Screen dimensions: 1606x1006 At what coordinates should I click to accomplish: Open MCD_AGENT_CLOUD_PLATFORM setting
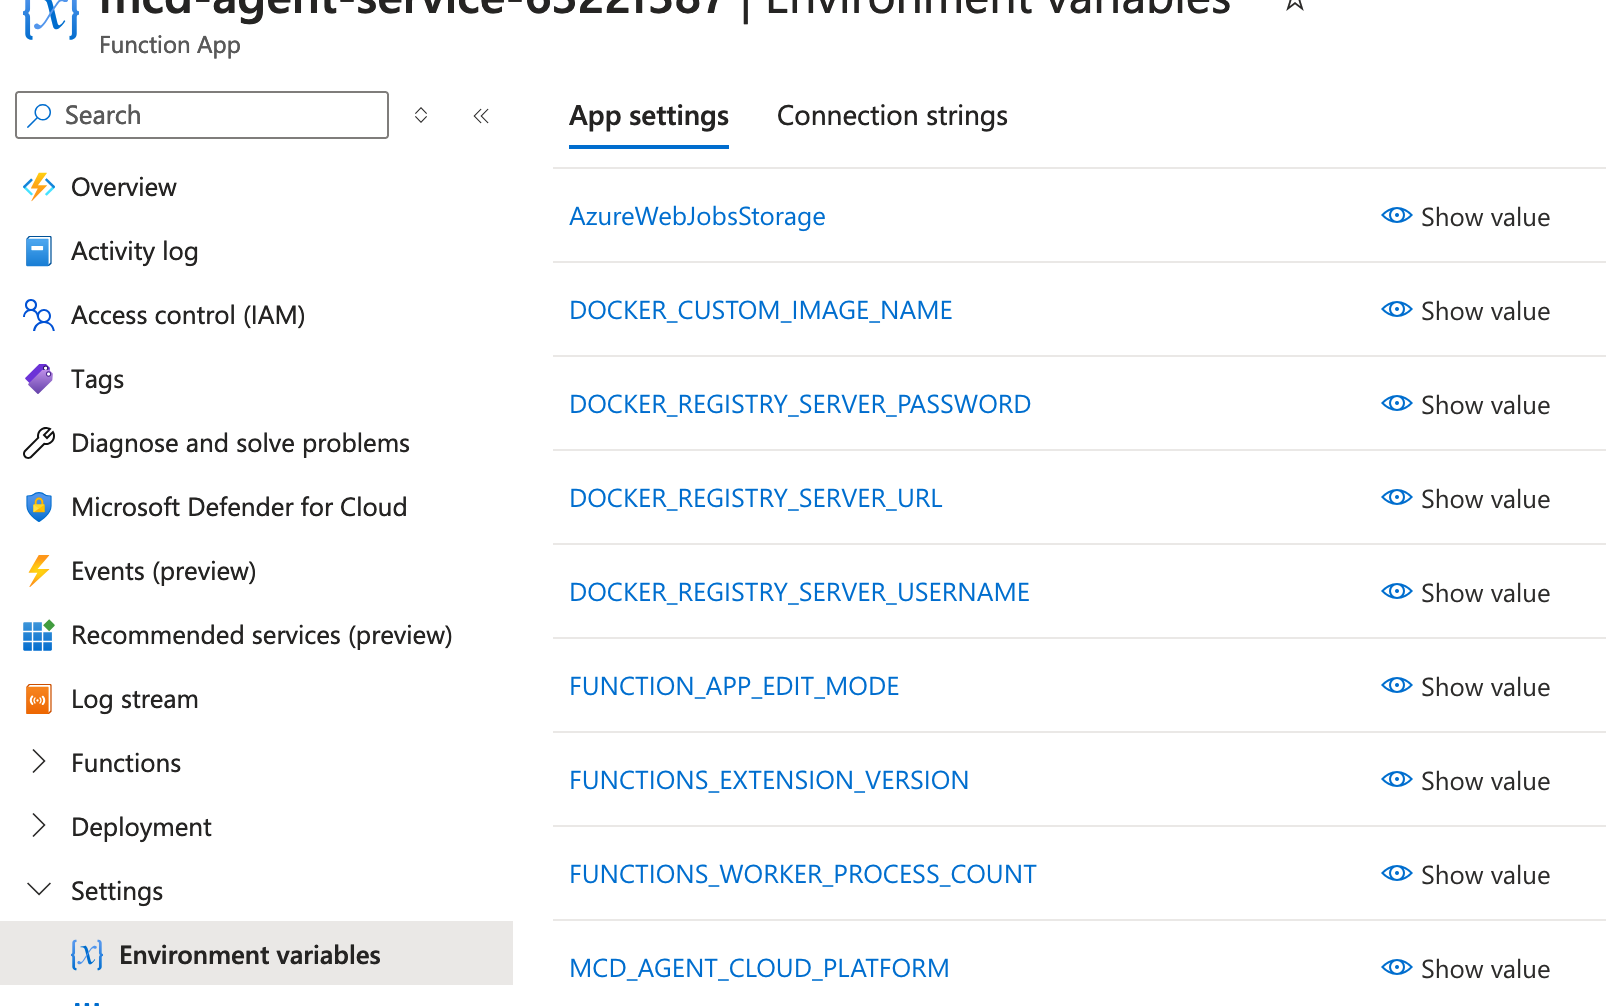point(759,969)
